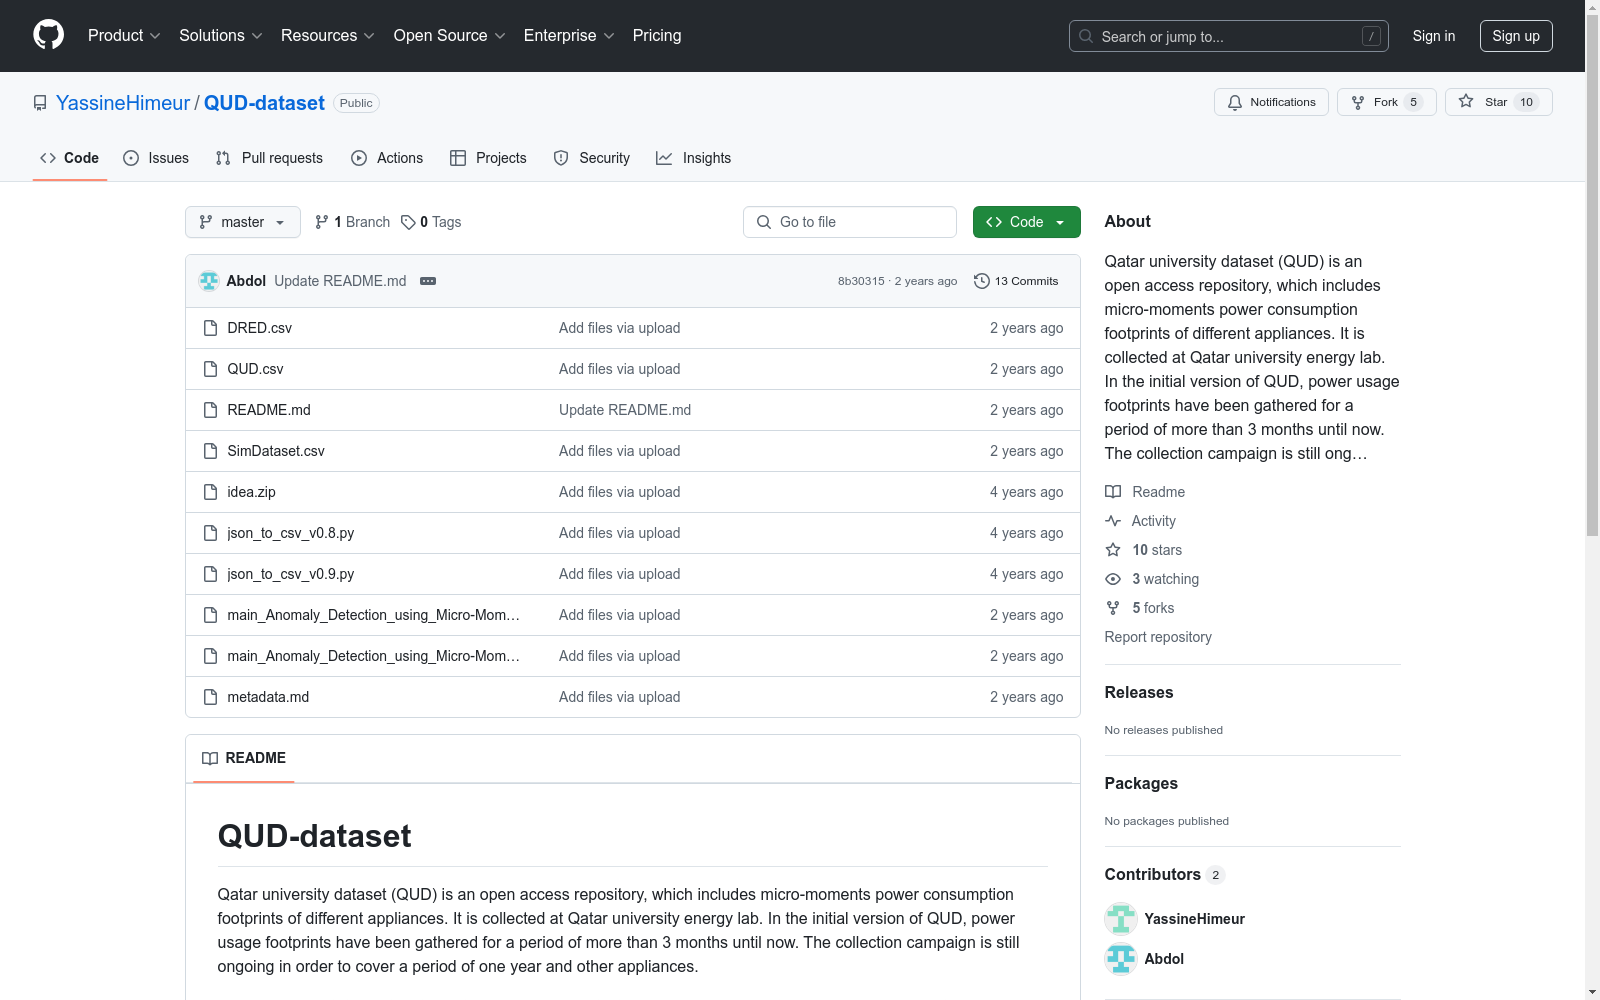Image resolution: width=1600 pixels, height=1000 pixels.
Task: Open the Solutions dropdown menu
Action: (x=221, y=35)
